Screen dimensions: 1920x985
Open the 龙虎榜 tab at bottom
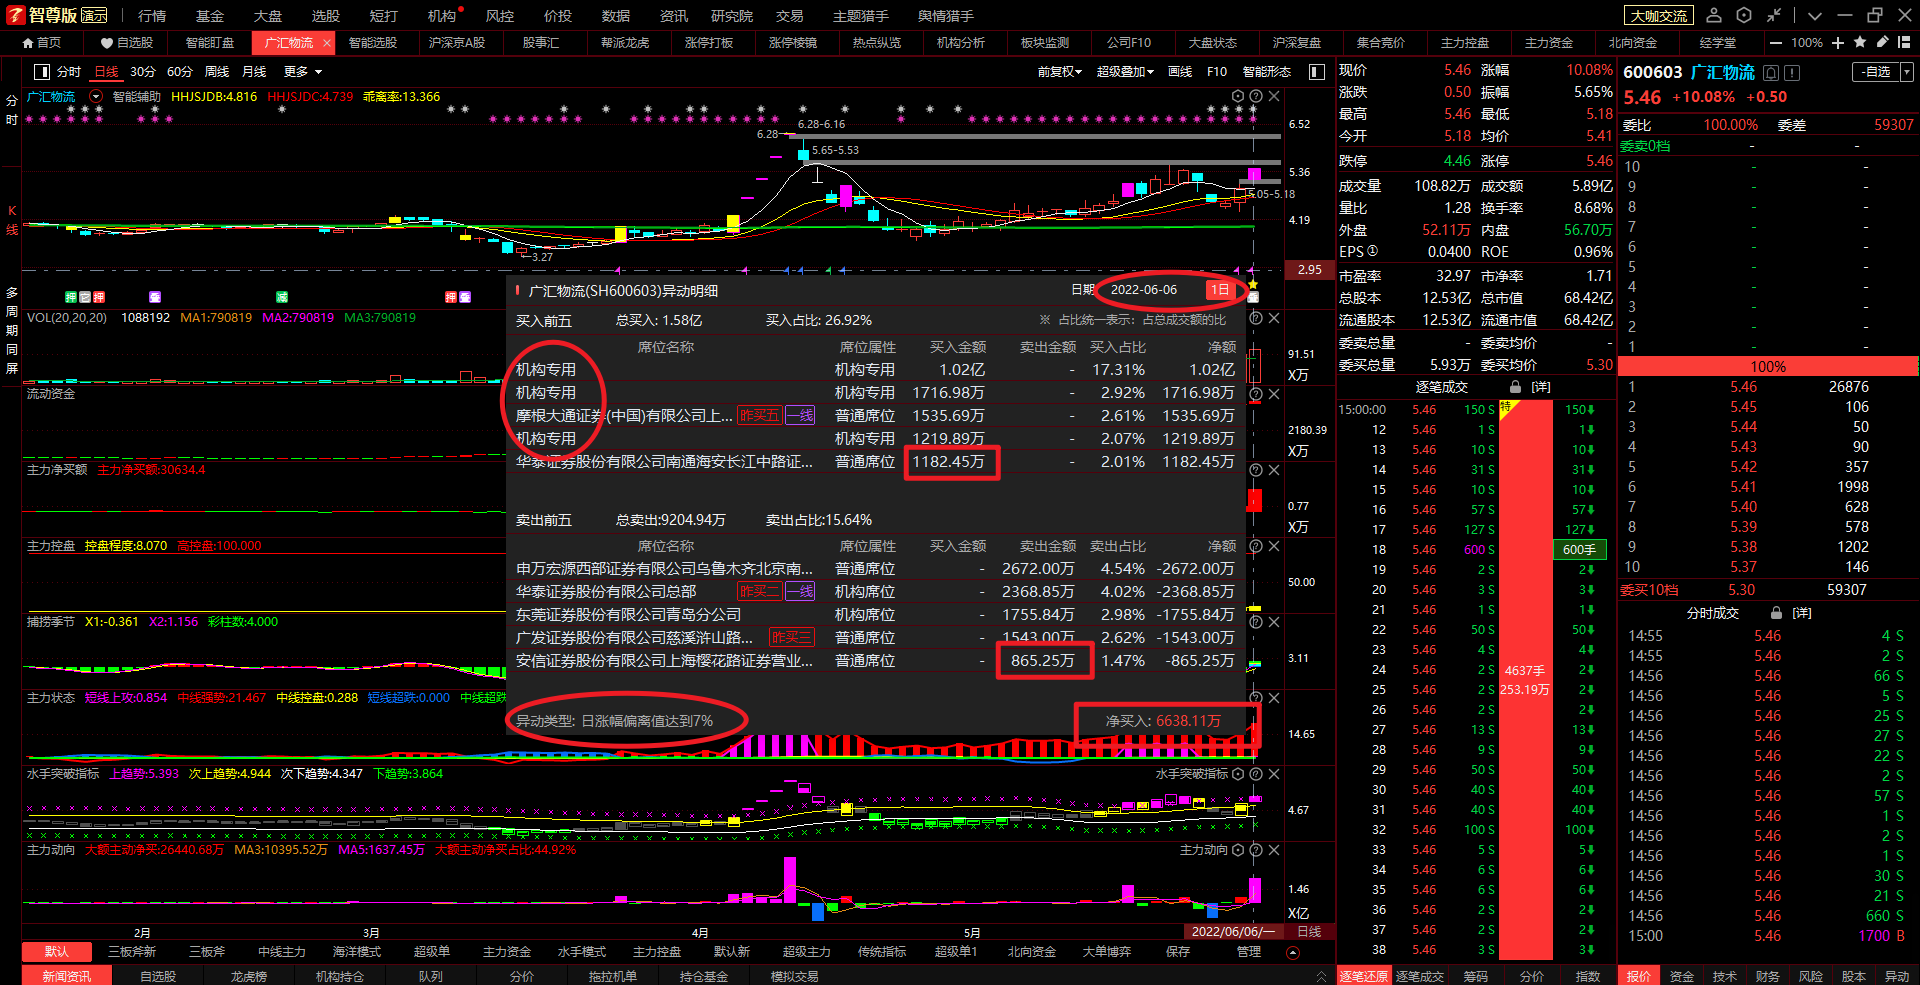tap(248, 976)
